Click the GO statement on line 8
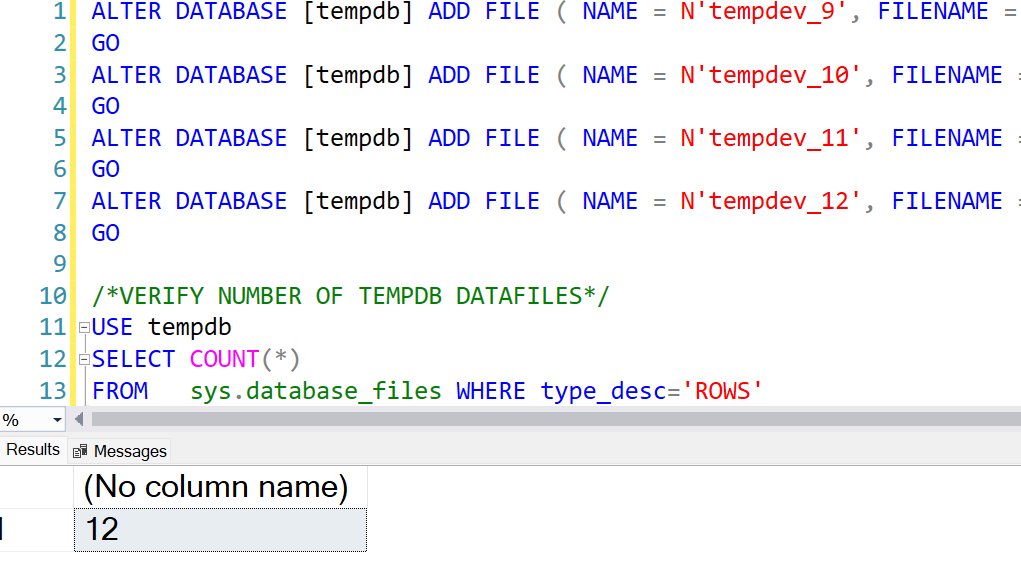 click(x=105, y=233)
